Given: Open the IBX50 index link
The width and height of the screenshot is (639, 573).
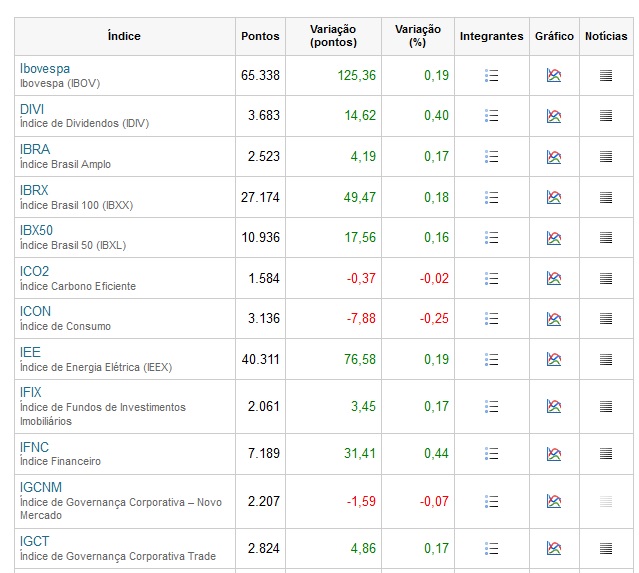Looking at the screenshot, I should [x=36, y=230].
